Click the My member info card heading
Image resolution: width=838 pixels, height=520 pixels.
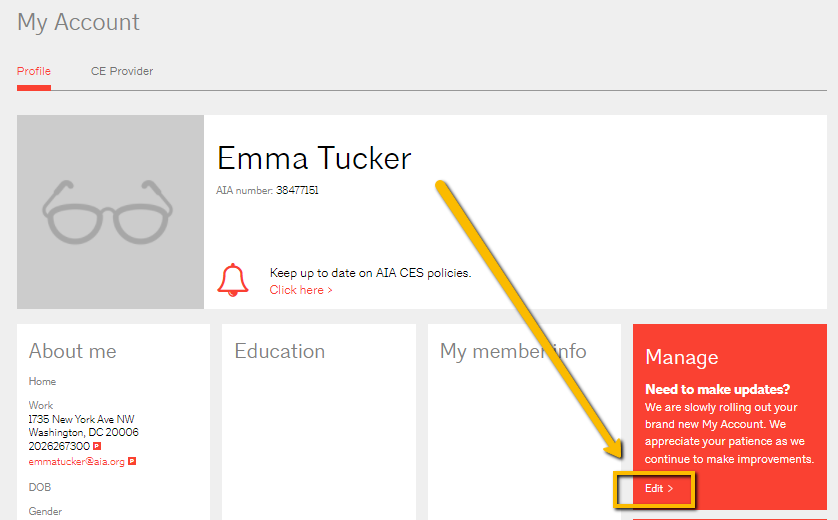[x=513, y=352]
